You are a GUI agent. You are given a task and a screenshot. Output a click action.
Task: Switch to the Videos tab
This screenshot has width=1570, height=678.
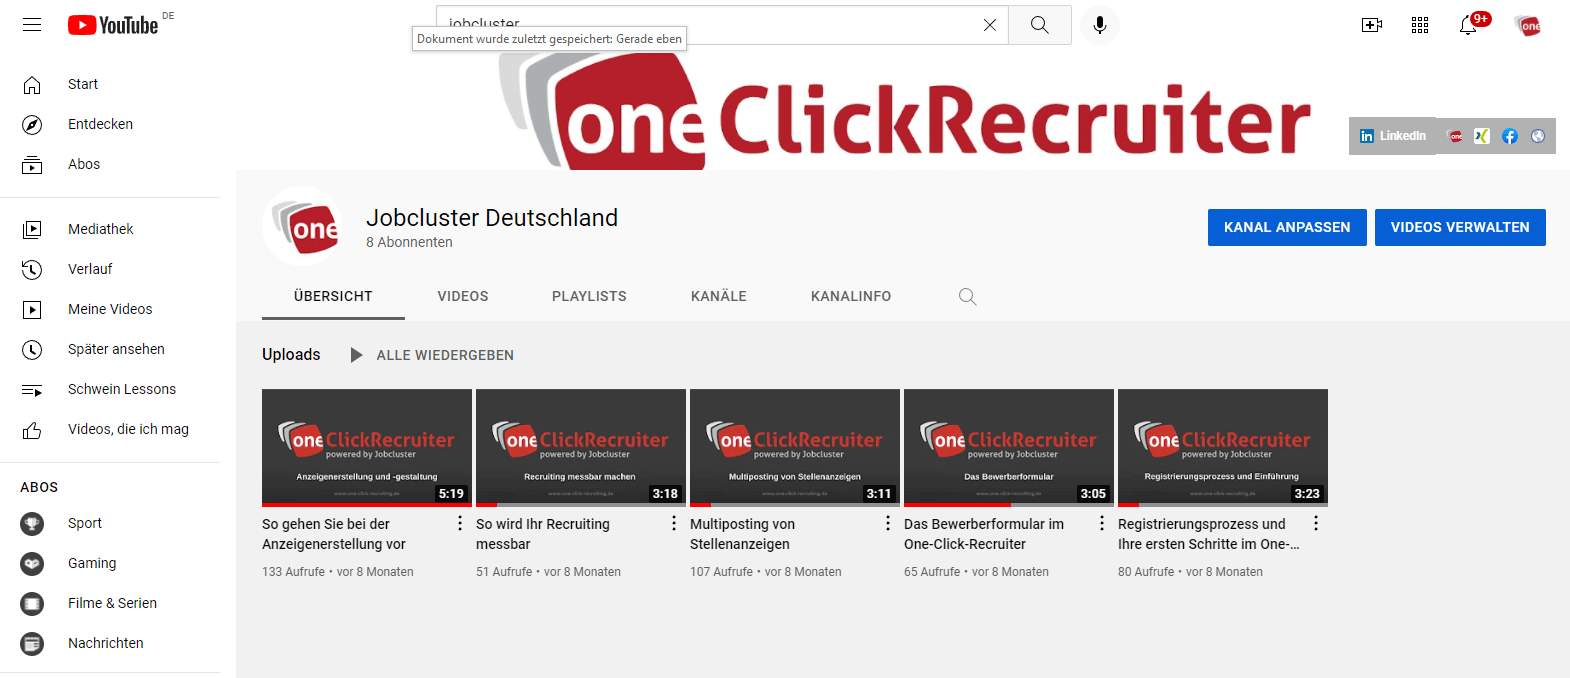pos(463,296)
